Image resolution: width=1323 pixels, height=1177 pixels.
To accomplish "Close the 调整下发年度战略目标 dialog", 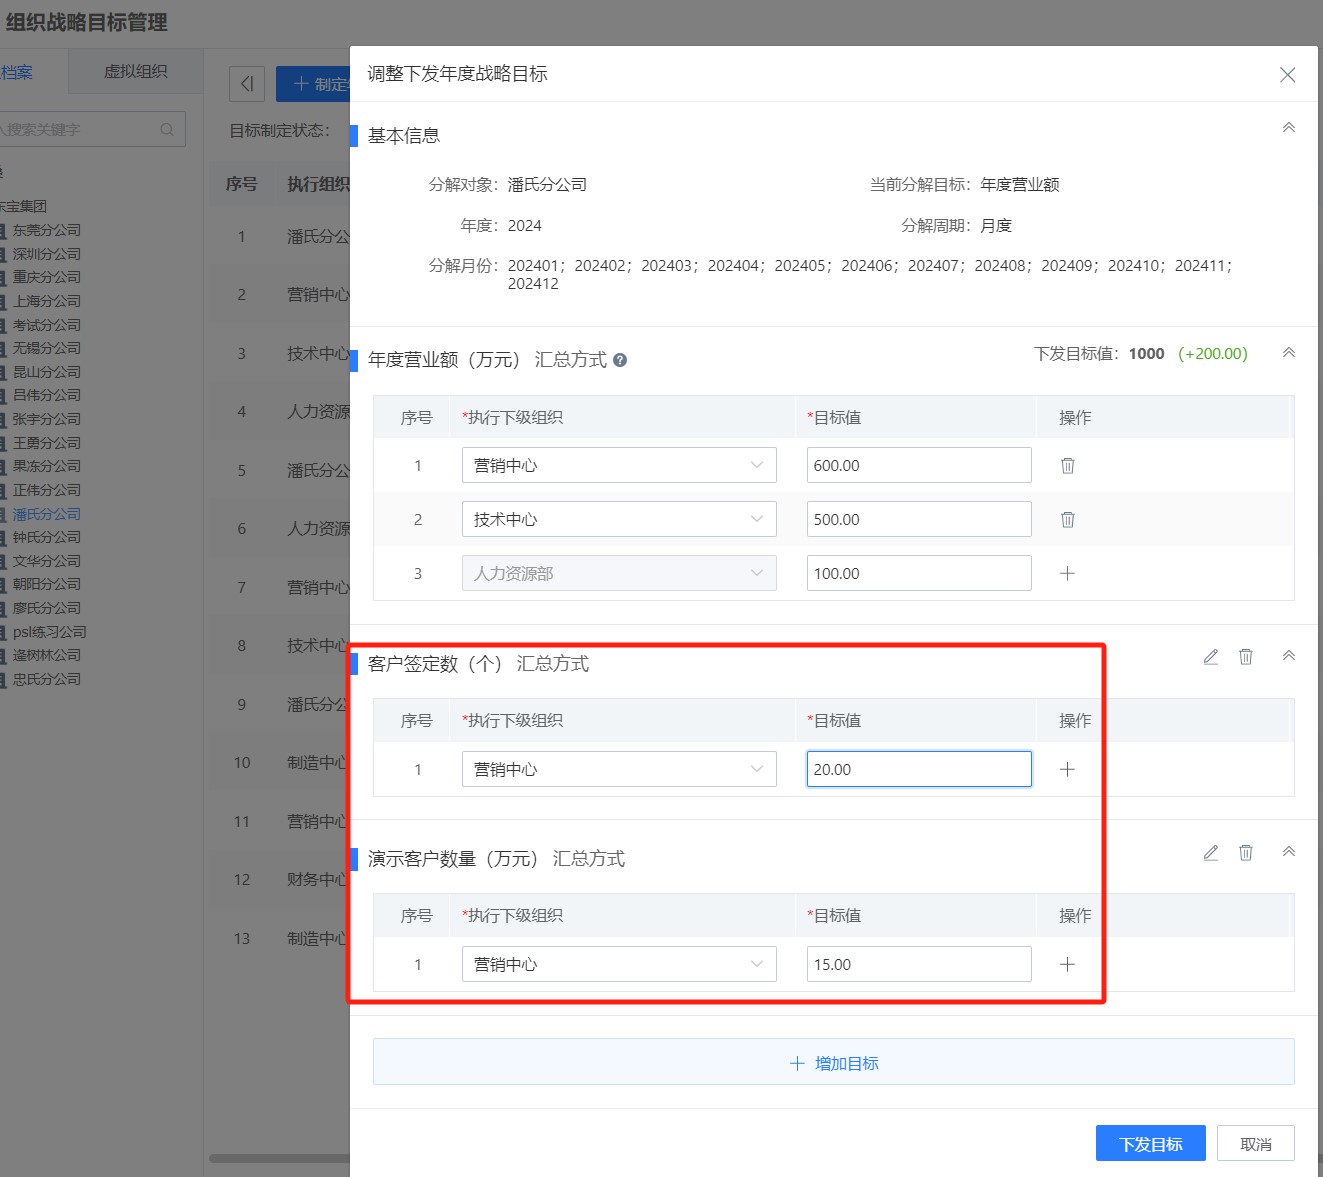I will (1287, 75).
